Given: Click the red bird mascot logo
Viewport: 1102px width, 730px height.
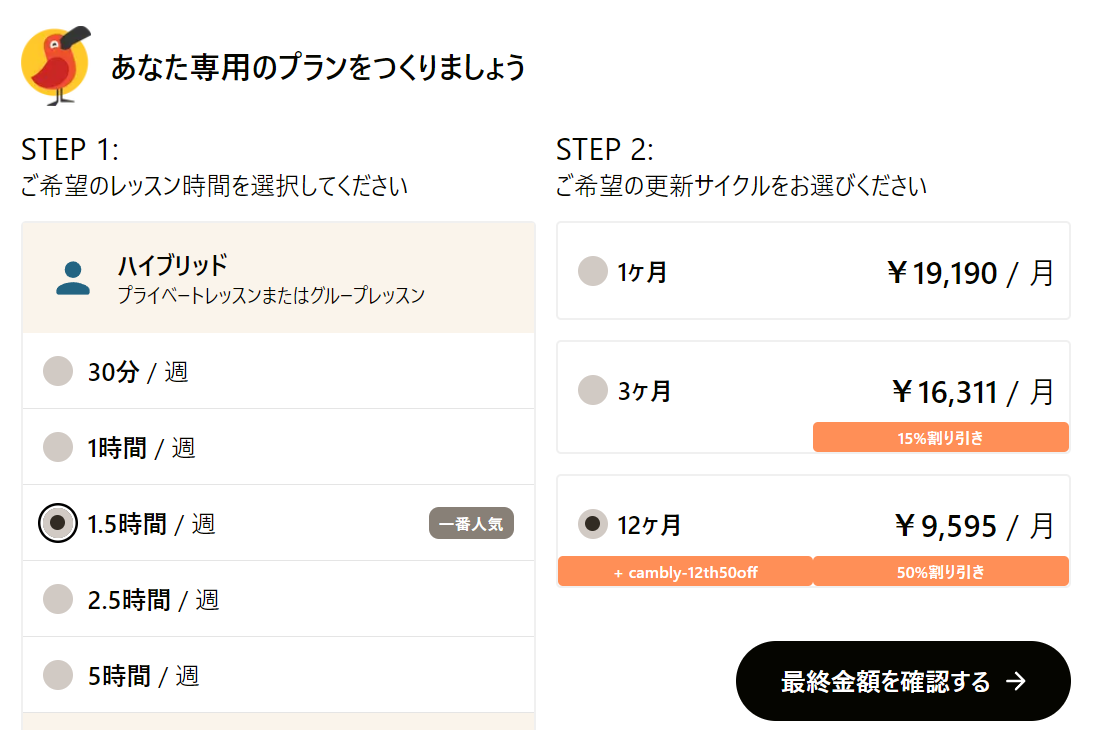Looking at the screenshot, I should click(x=56, y=65).
